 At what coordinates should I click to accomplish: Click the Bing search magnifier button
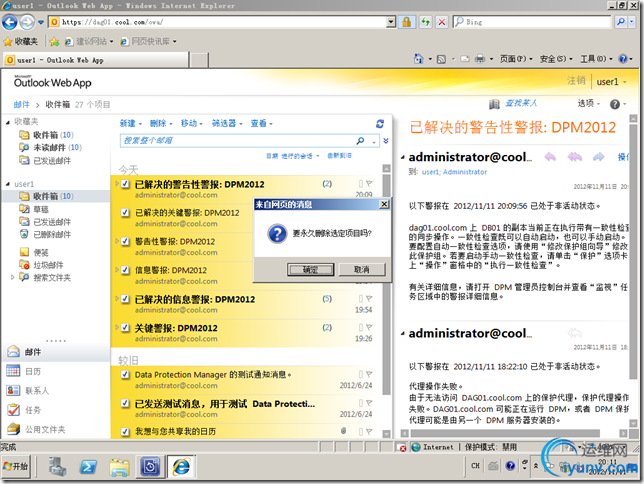tap(621, 22)
